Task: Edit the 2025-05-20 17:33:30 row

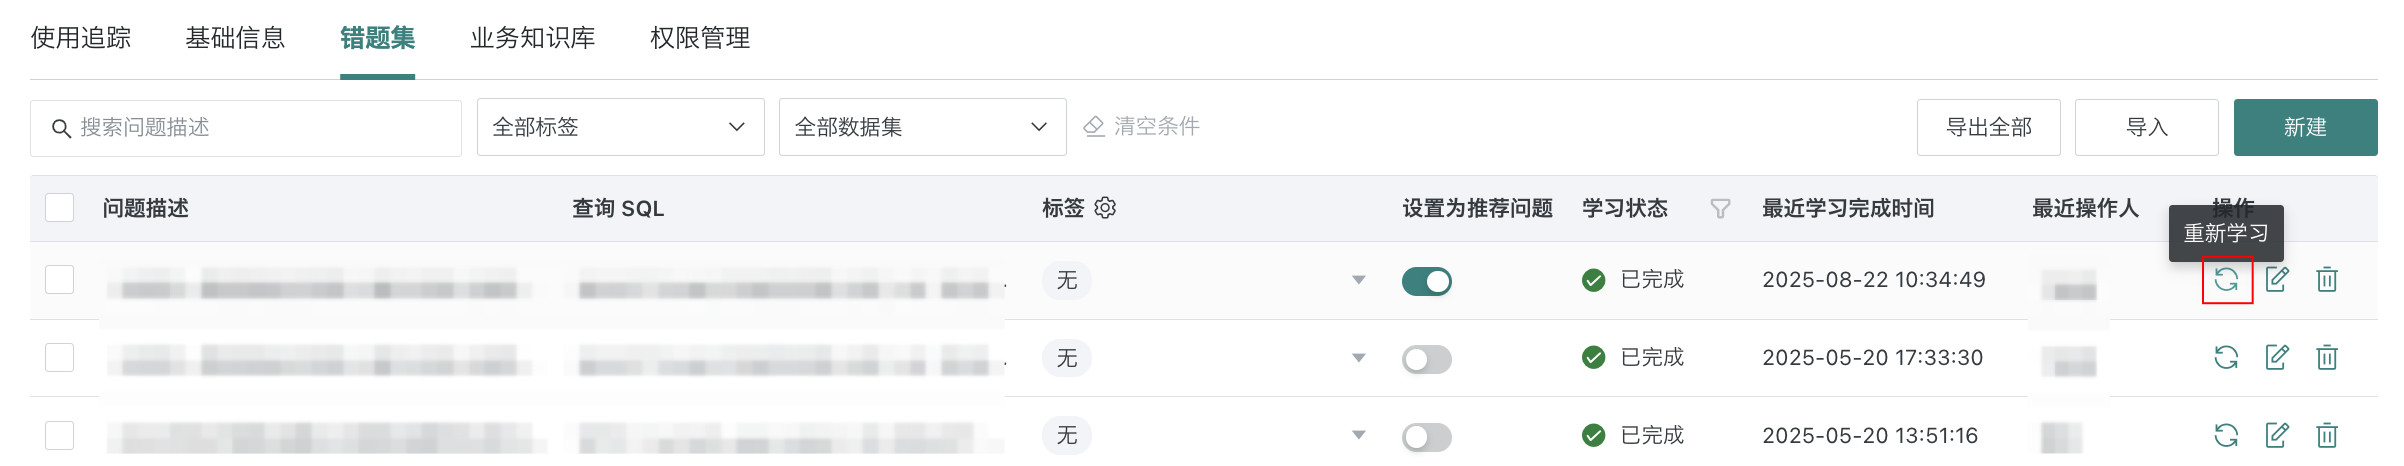Action: 2277,358
